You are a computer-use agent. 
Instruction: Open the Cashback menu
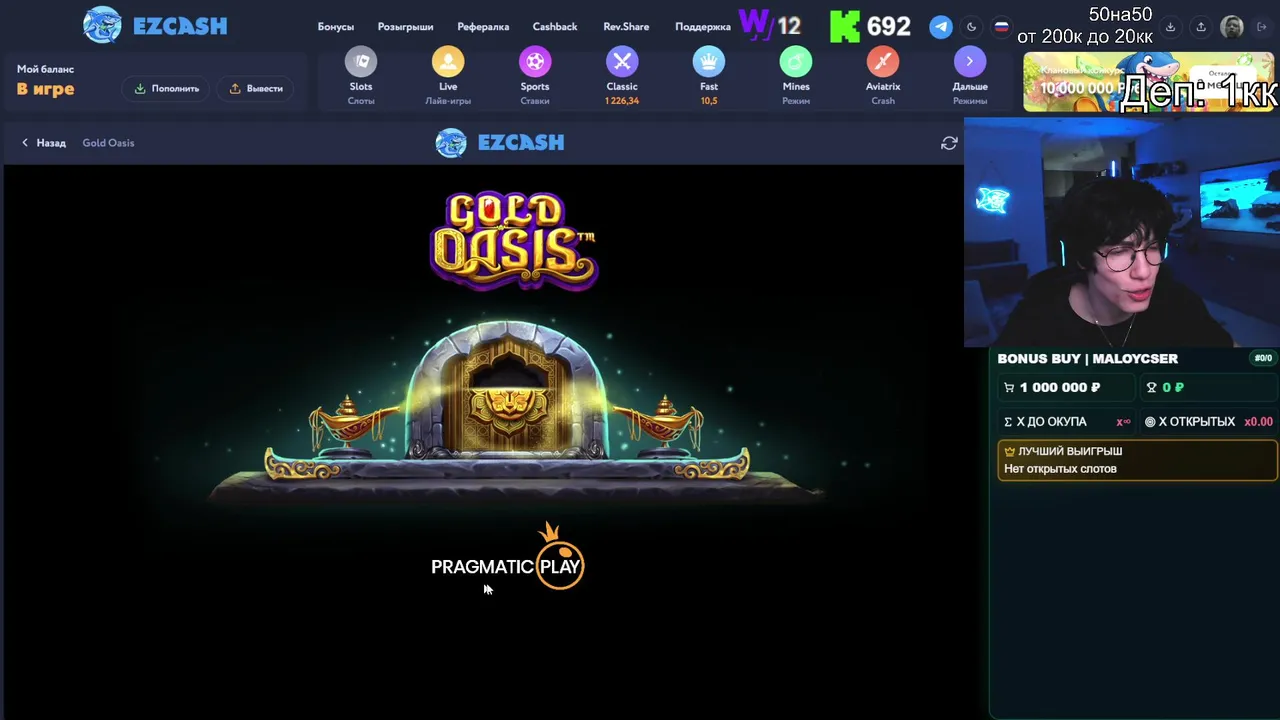pos(555,27)
